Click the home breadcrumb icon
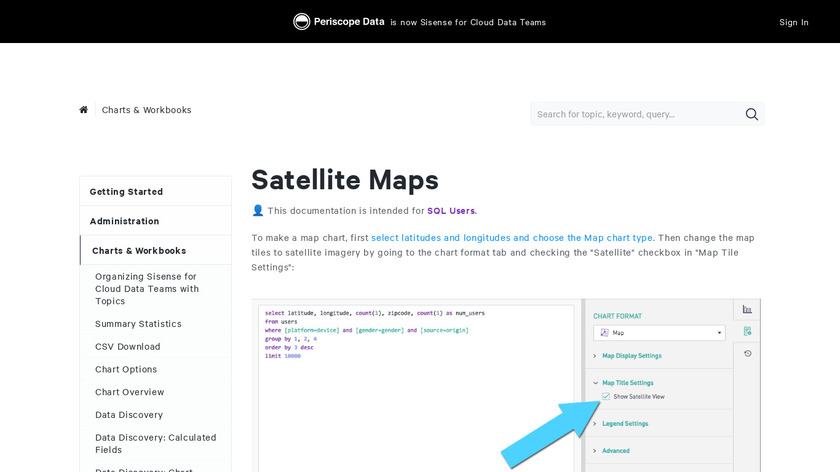Screen dimensions: 840x472 [x=84, y=110]
